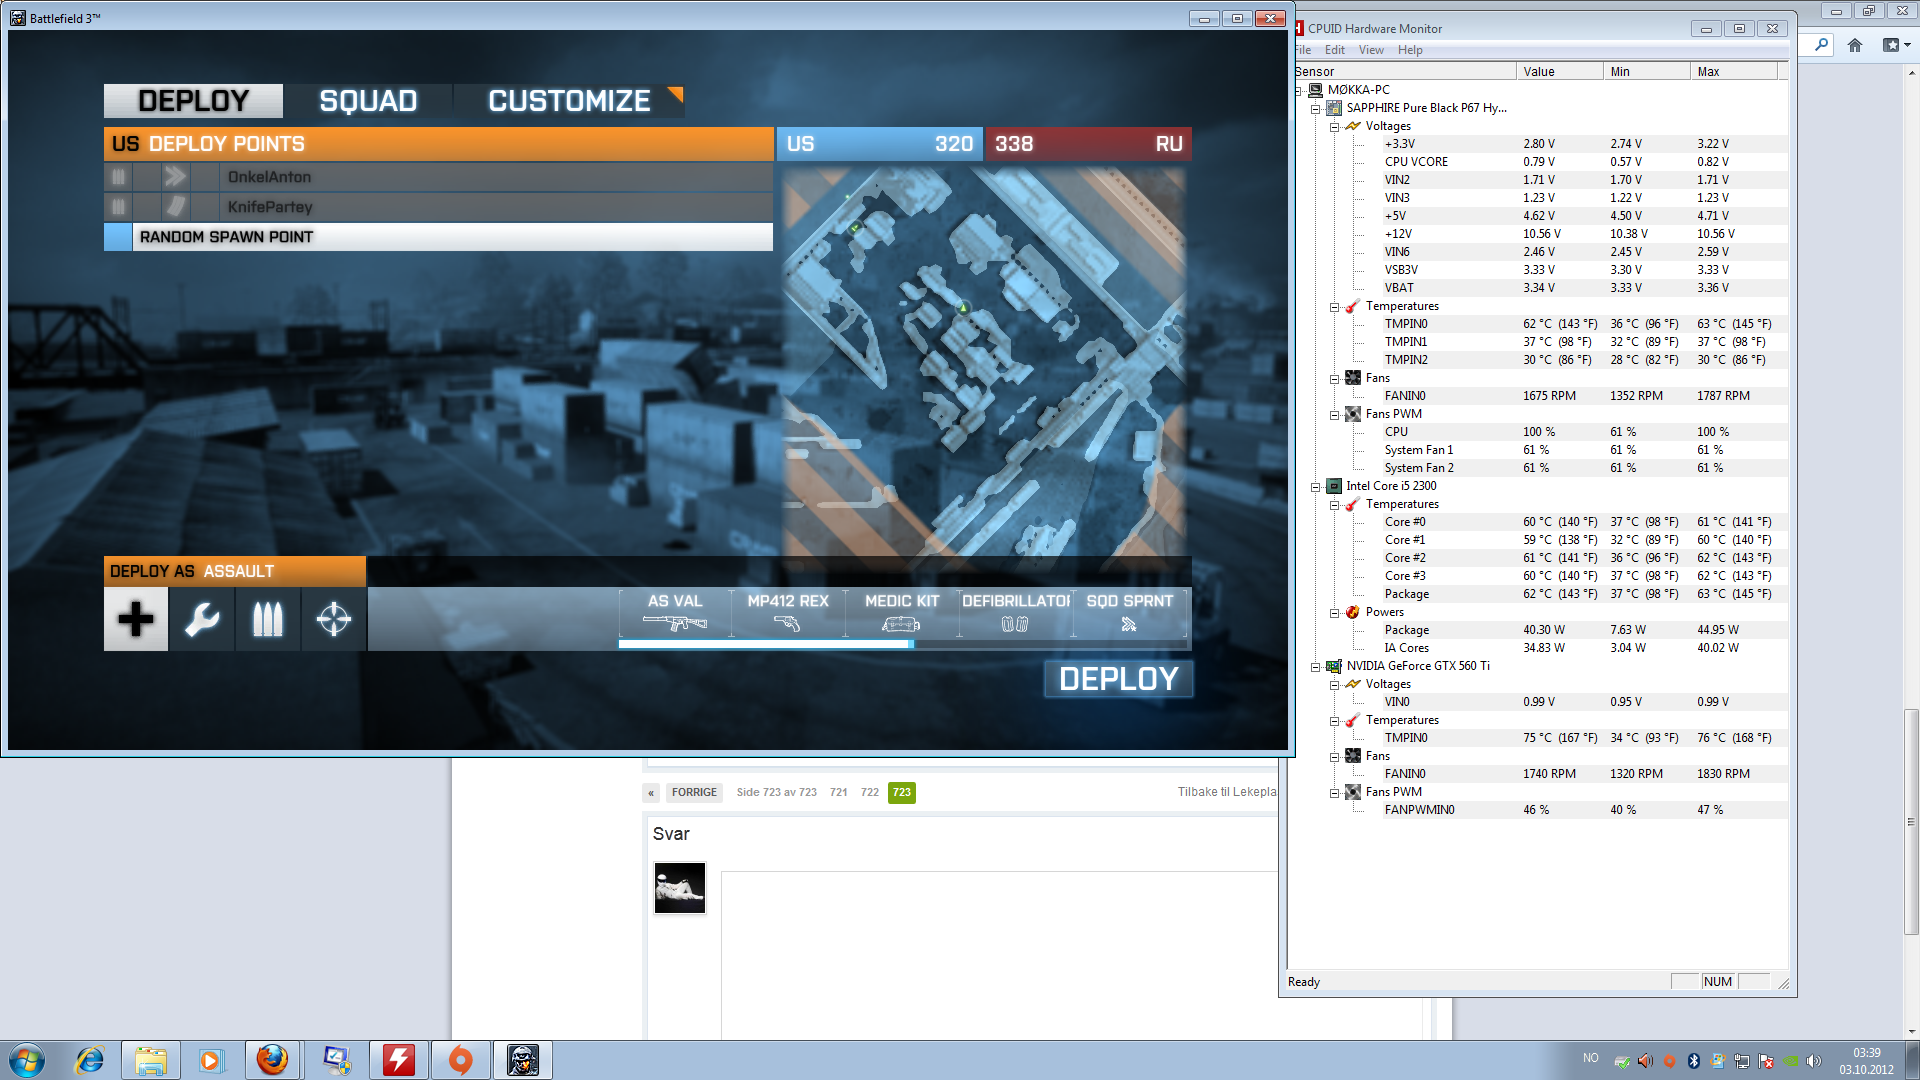The image size is (1920, 1080).
Task: Switch to the CUSTOMIZE tab
Action: coord(569,101)
